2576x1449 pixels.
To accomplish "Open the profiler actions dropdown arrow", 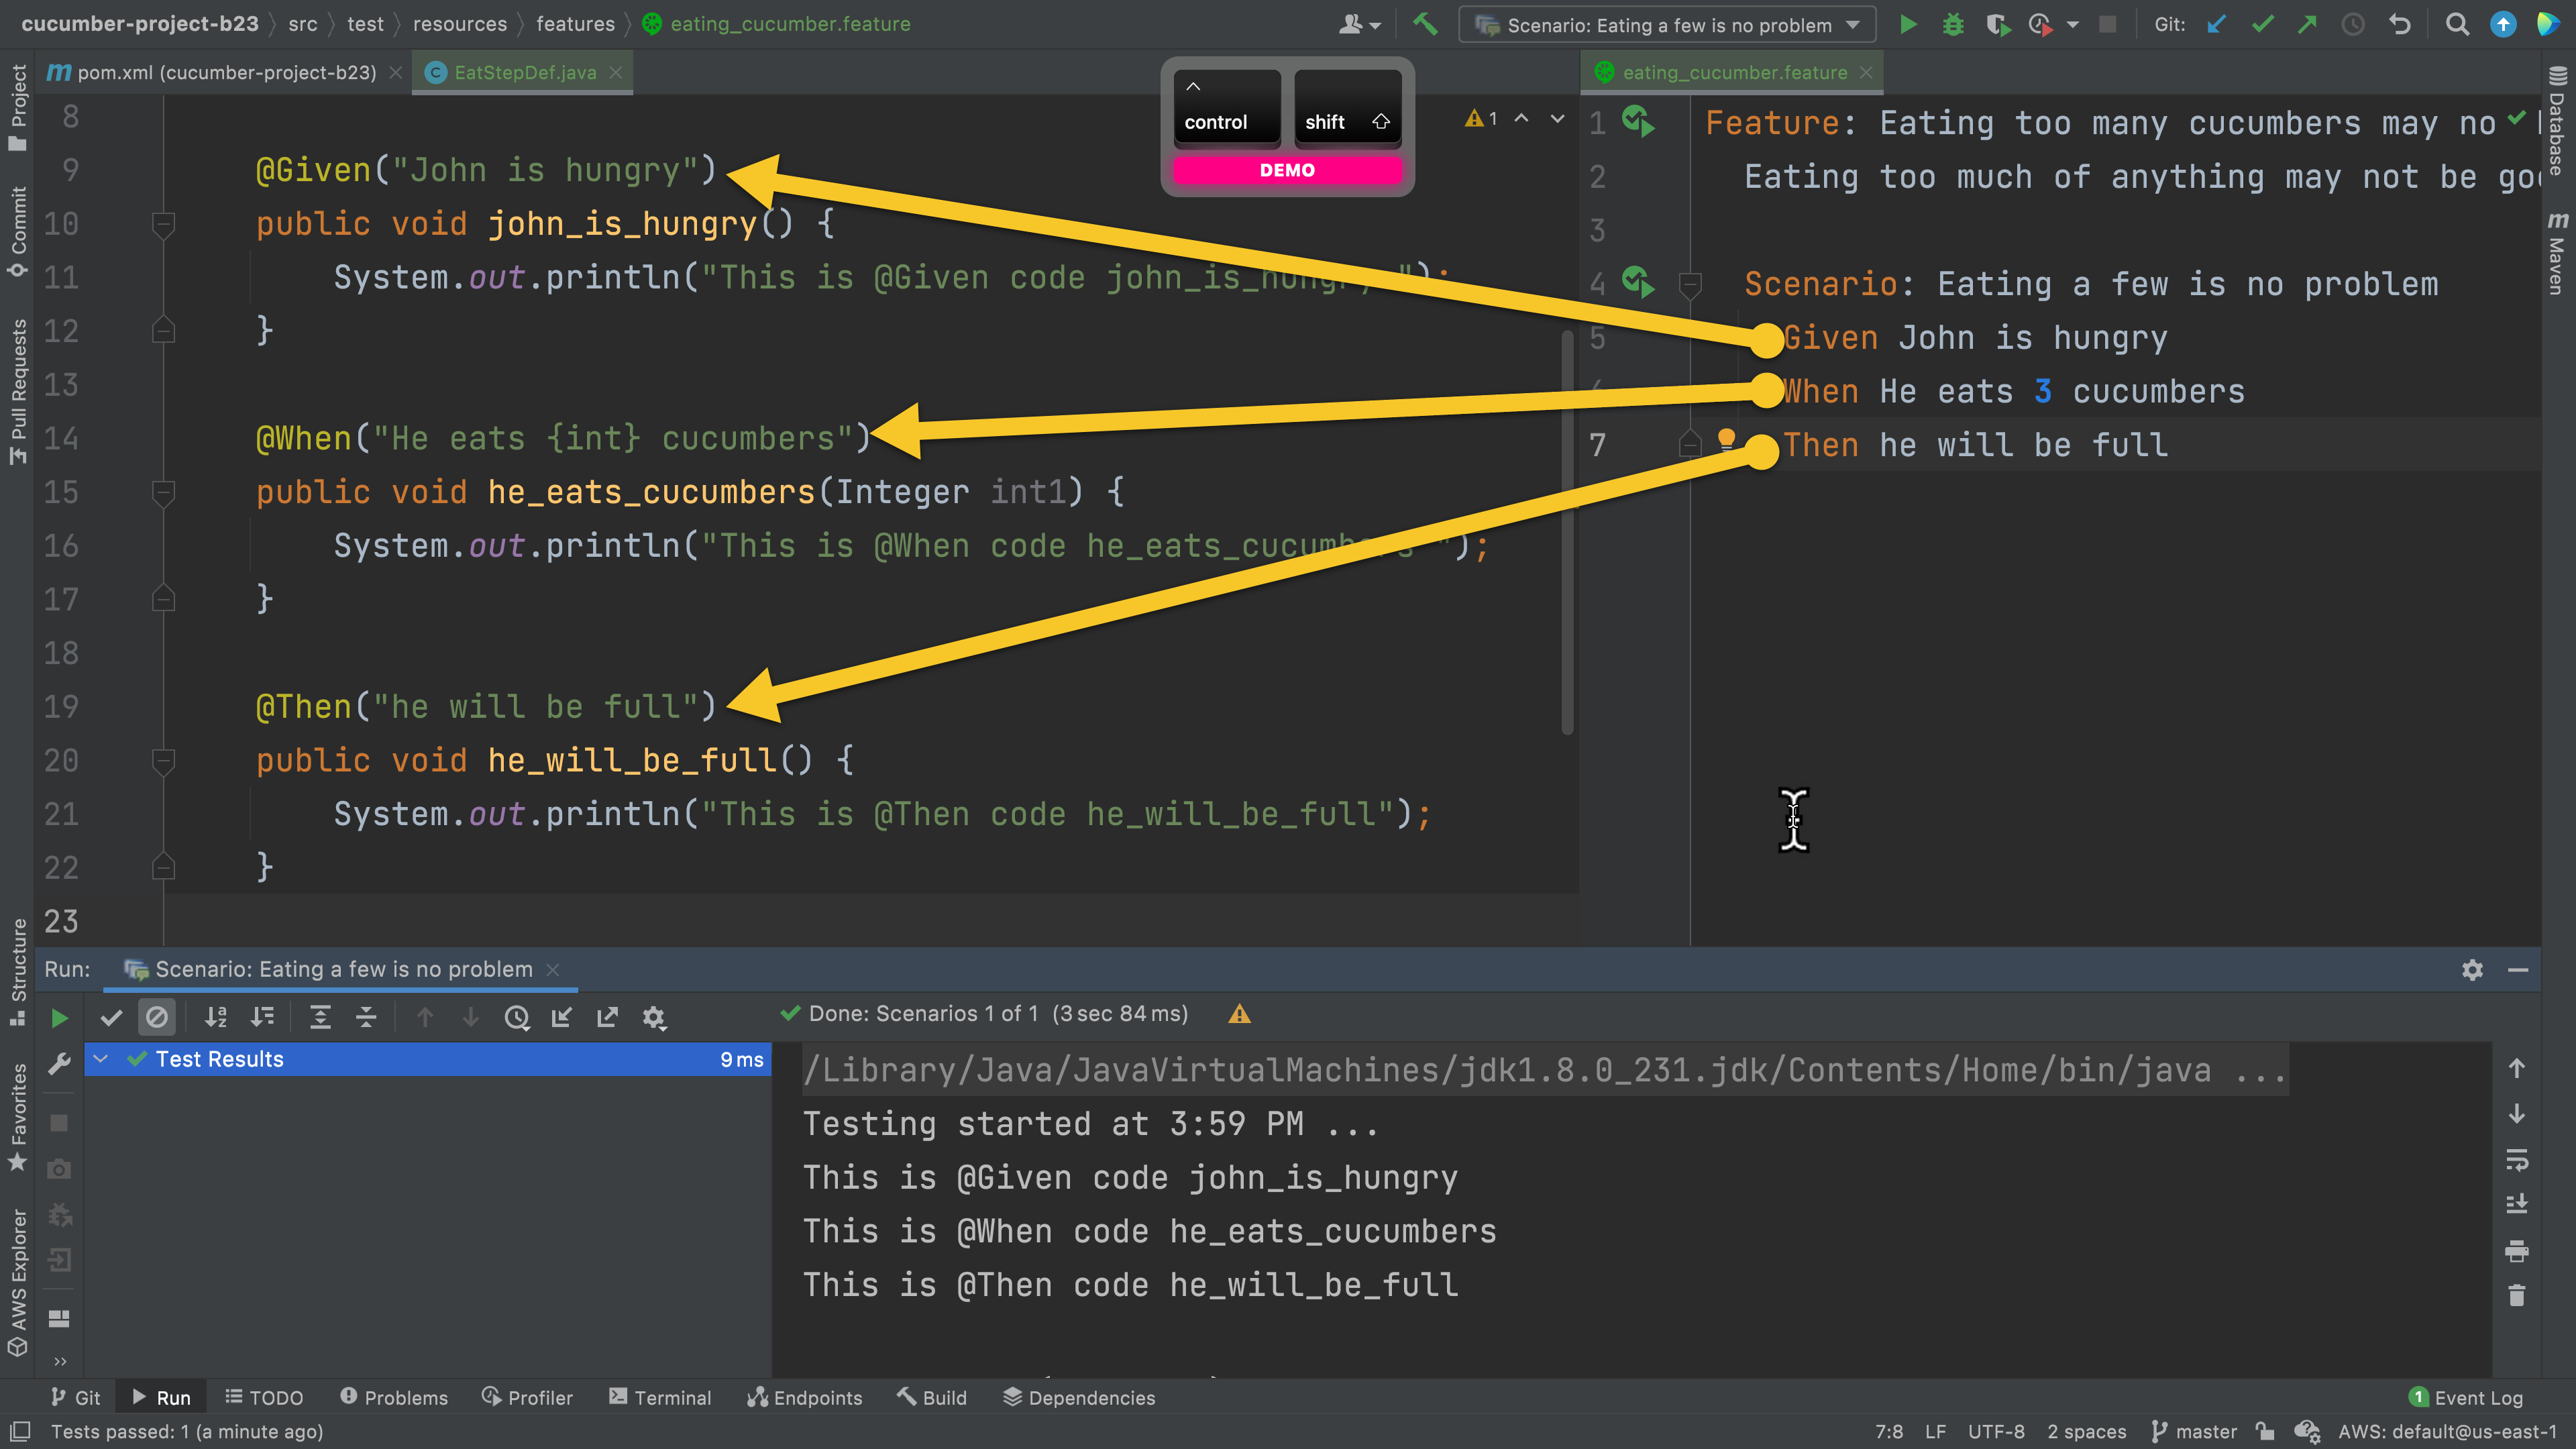I will click(2072, 24).
